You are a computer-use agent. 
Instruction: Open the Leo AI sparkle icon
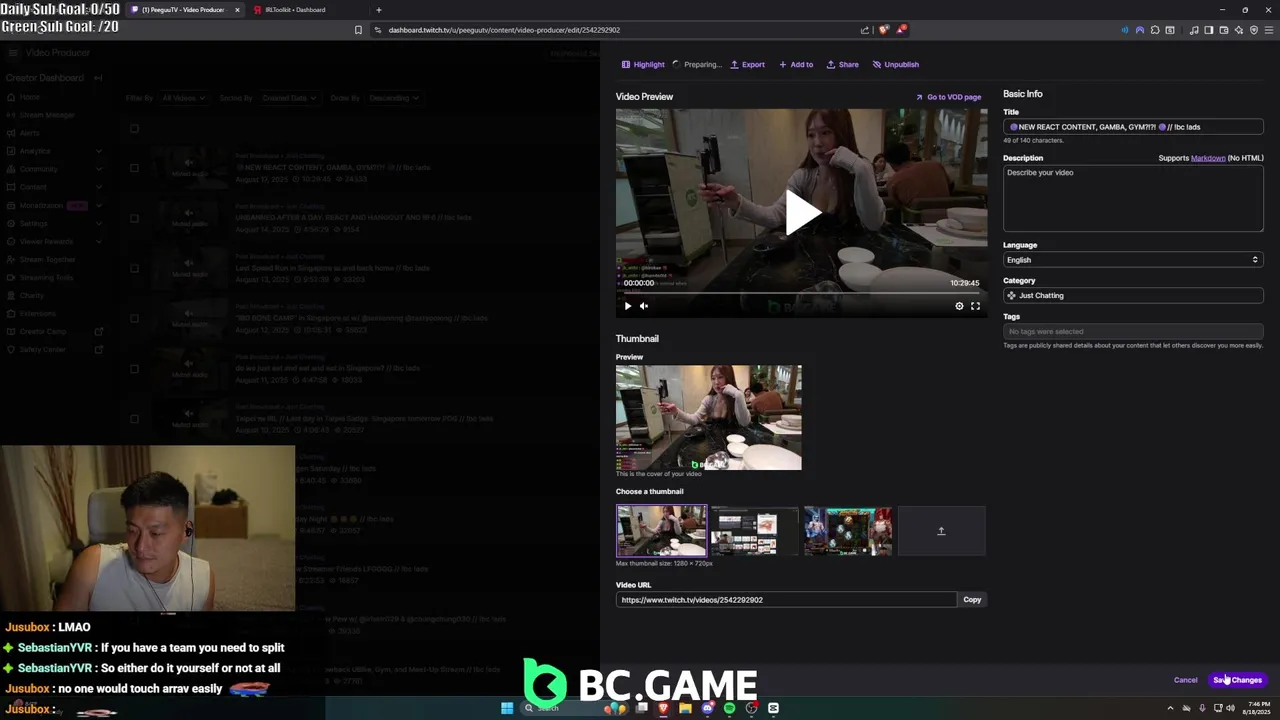click(x=1239, y=30)
